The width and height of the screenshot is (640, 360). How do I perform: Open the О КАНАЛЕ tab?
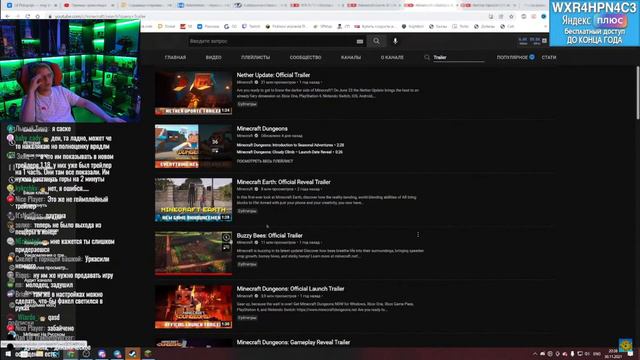point(392,58)
